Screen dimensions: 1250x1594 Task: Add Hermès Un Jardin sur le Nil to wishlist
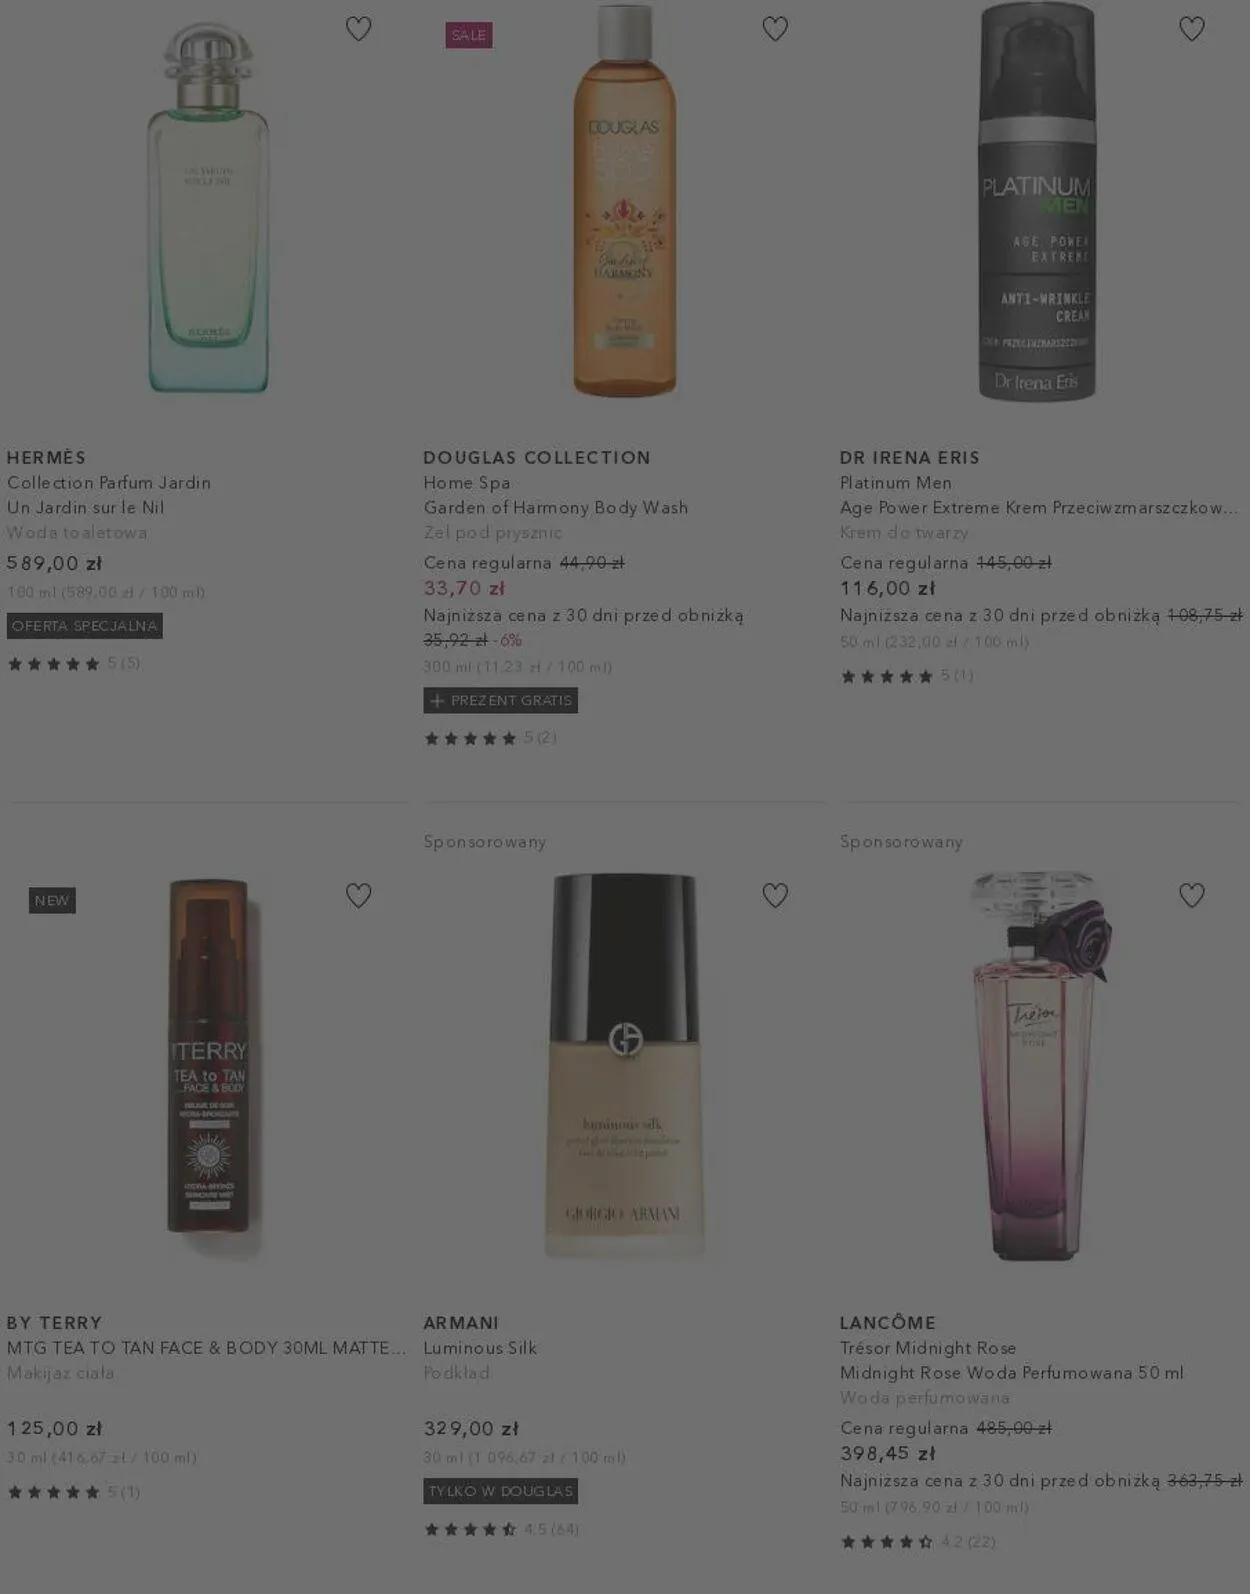358,29
